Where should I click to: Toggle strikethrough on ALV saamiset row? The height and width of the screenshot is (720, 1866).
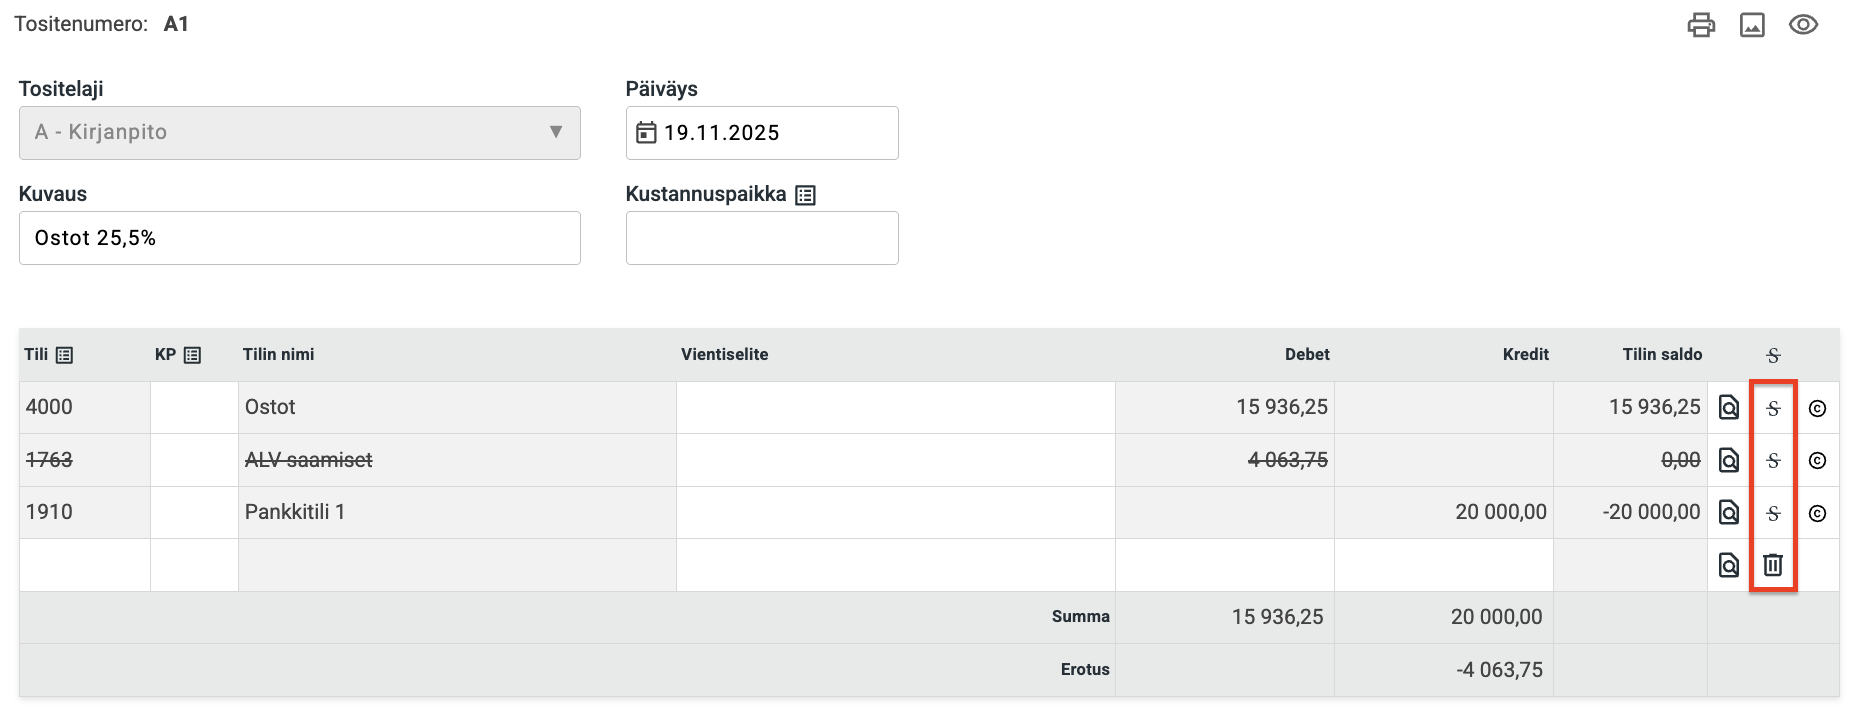tap(1773, 460)
